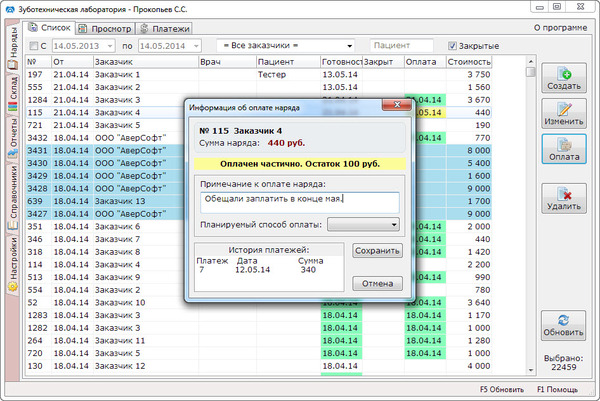Select row 555 Заказчик 2
This screenshot has width=600, height=401.
tap(259, 87)
